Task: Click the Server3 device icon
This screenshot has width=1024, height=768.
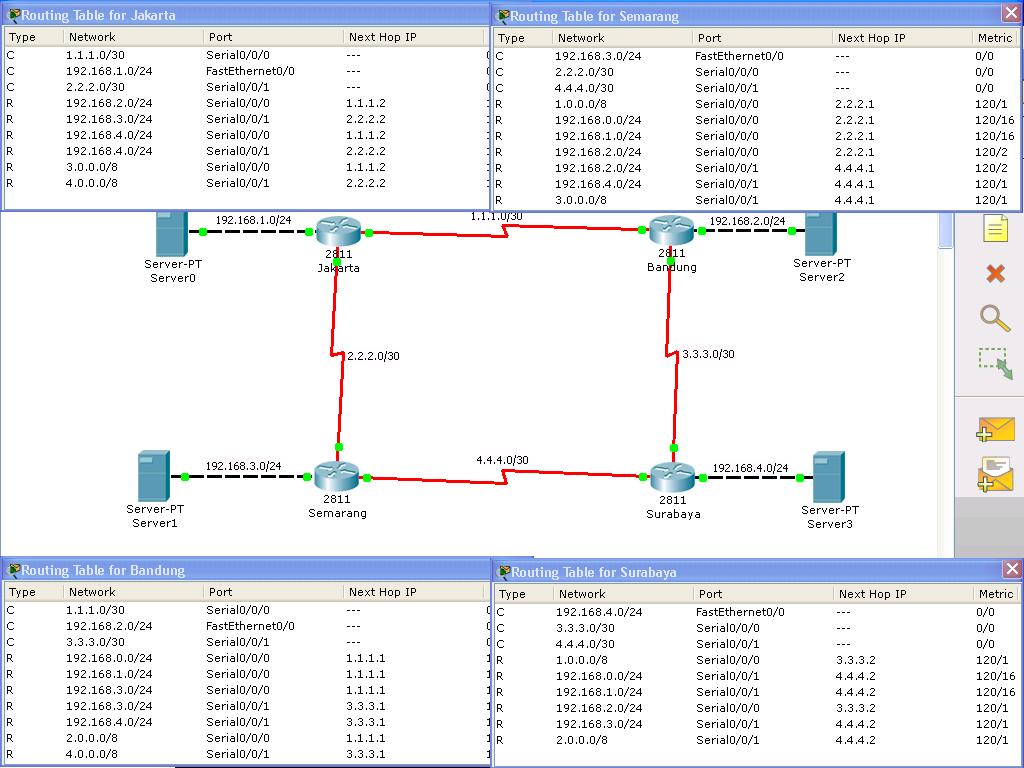Action: point(829,477)
